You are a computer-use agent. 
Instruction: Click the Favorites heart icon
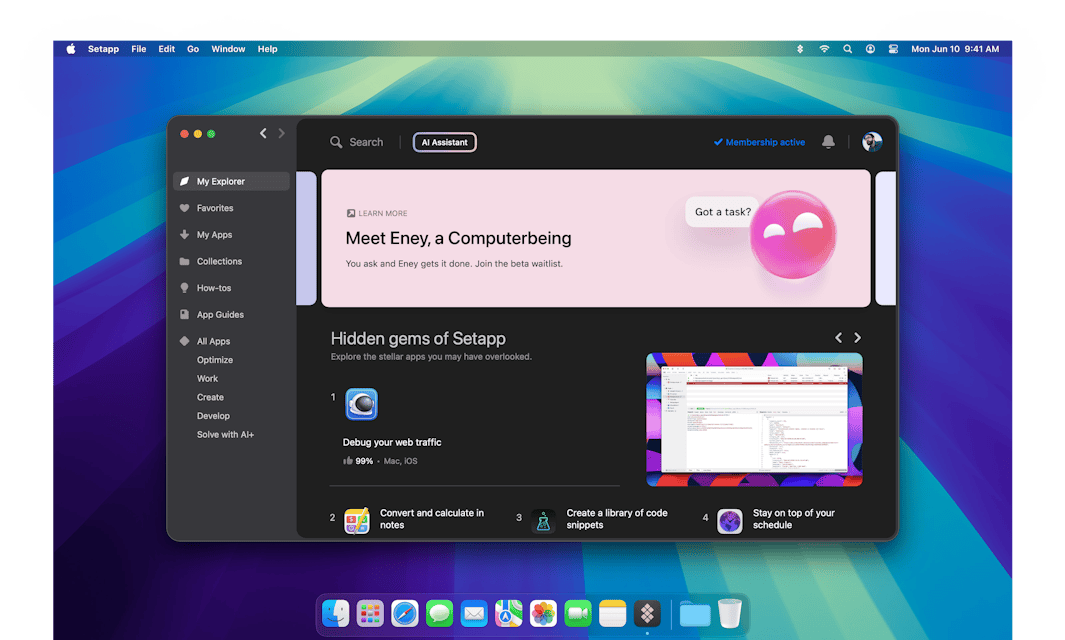pyautogui.click(x=184, y=208)
